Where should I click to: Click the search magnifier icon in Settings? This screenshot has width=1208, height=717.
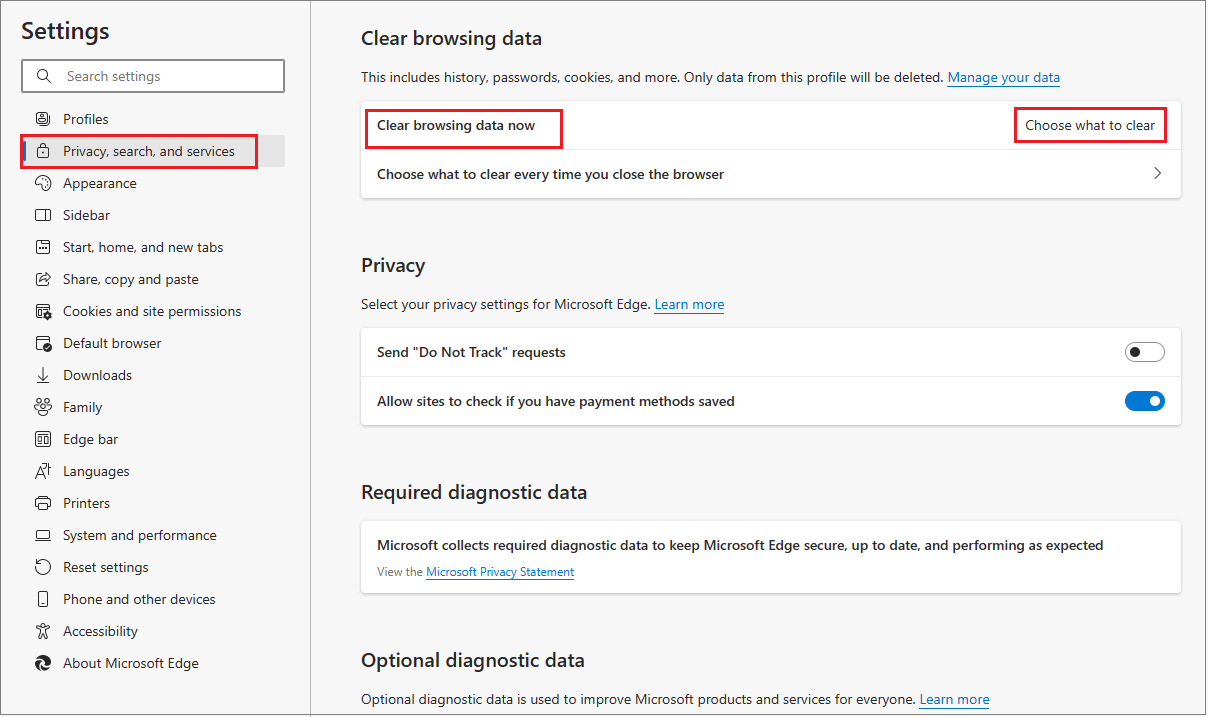tap(43, 76)
